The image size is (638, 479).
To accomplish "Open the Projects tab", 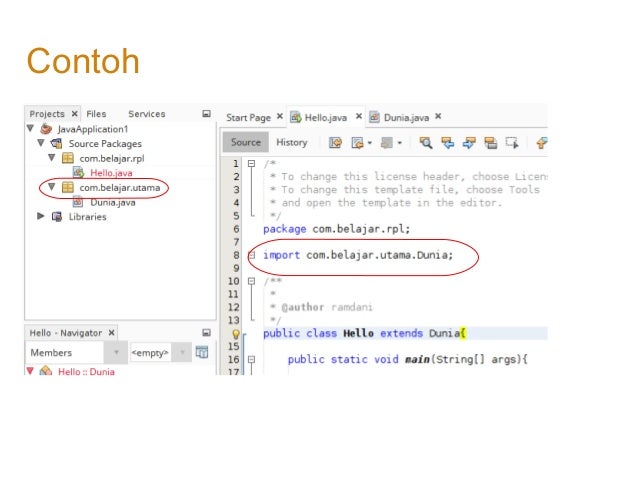I will click(47, 114).
